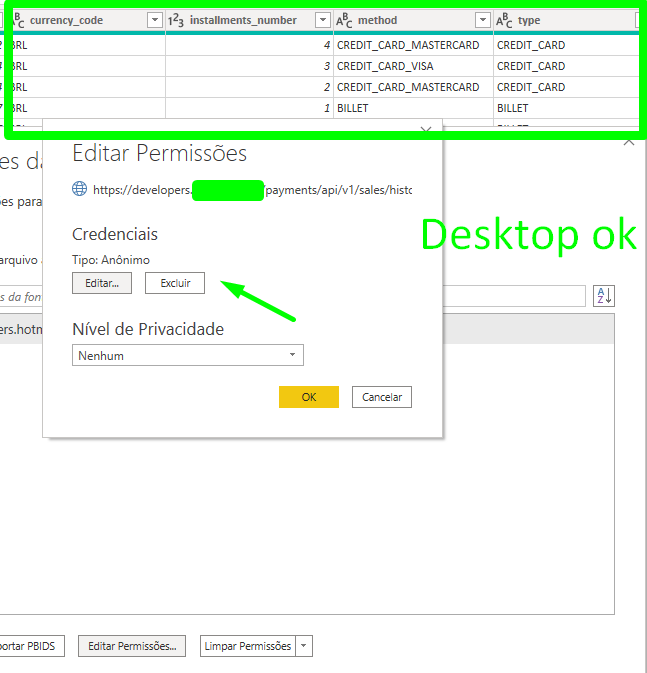Select CREDIT_CARD type cell in VISA row

point(567,66)
